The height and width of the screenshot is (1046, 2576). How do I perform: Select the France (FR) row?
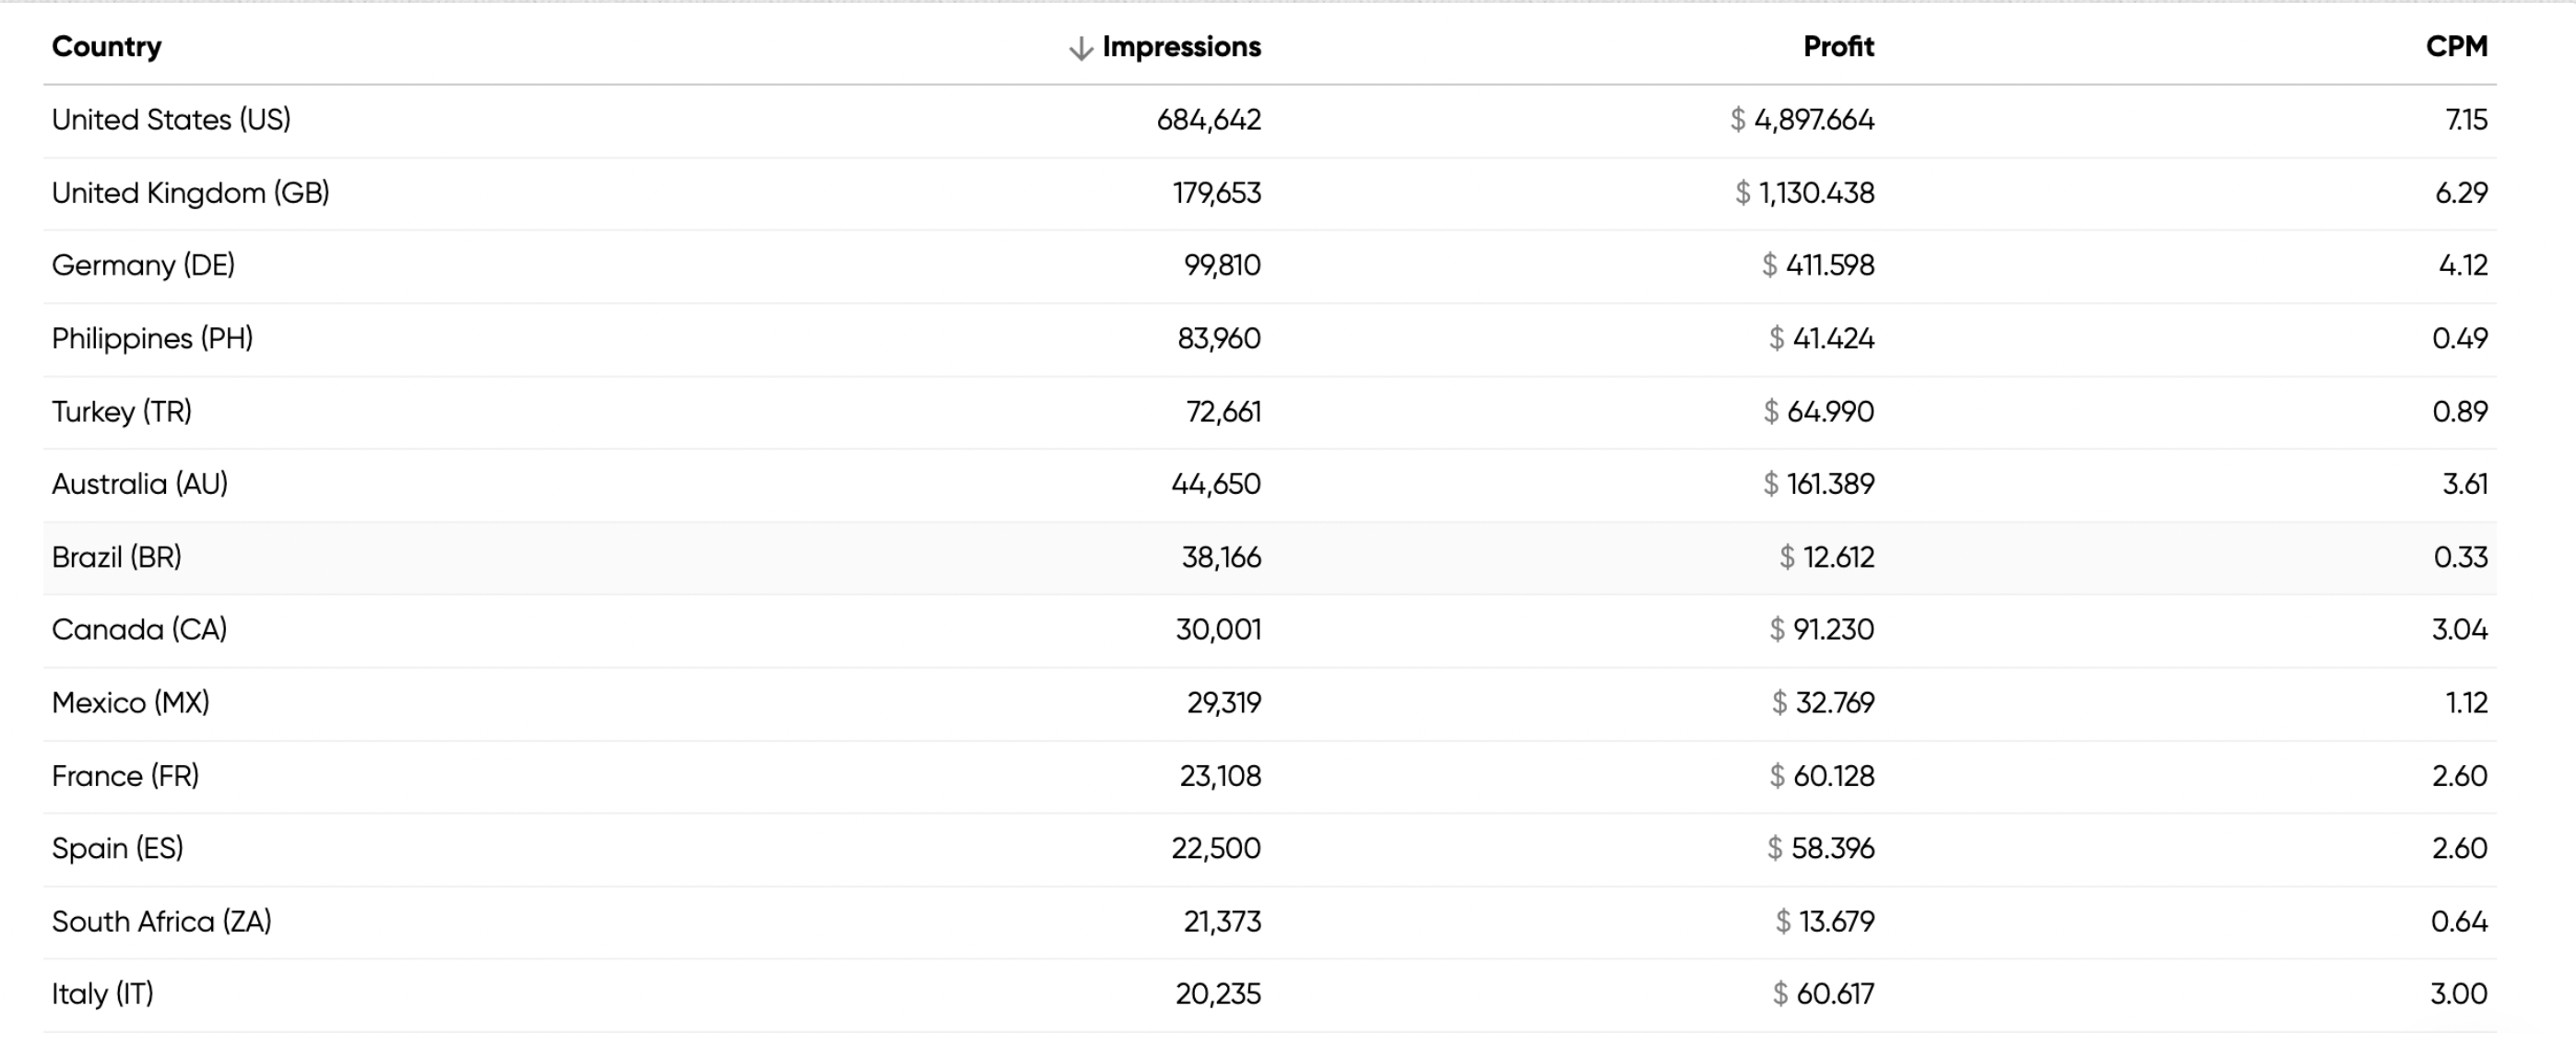tap(1270, 777)
